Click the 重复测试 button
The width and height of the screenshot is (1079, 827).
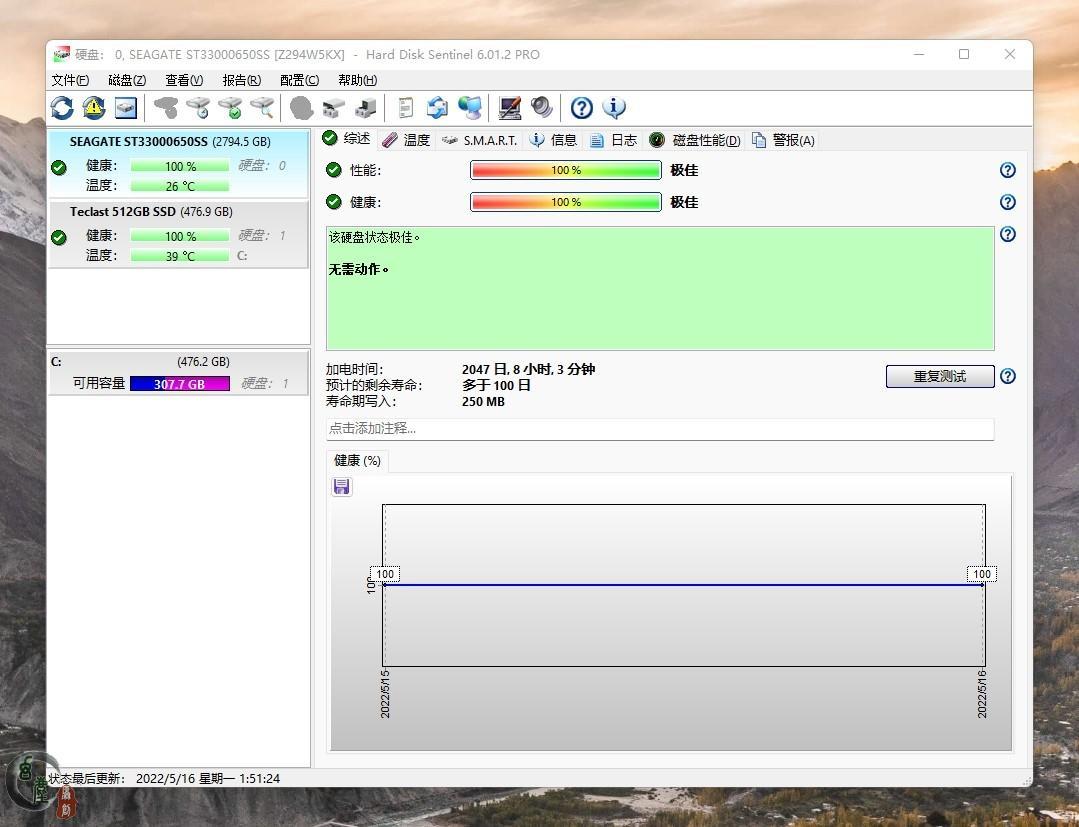939,376
